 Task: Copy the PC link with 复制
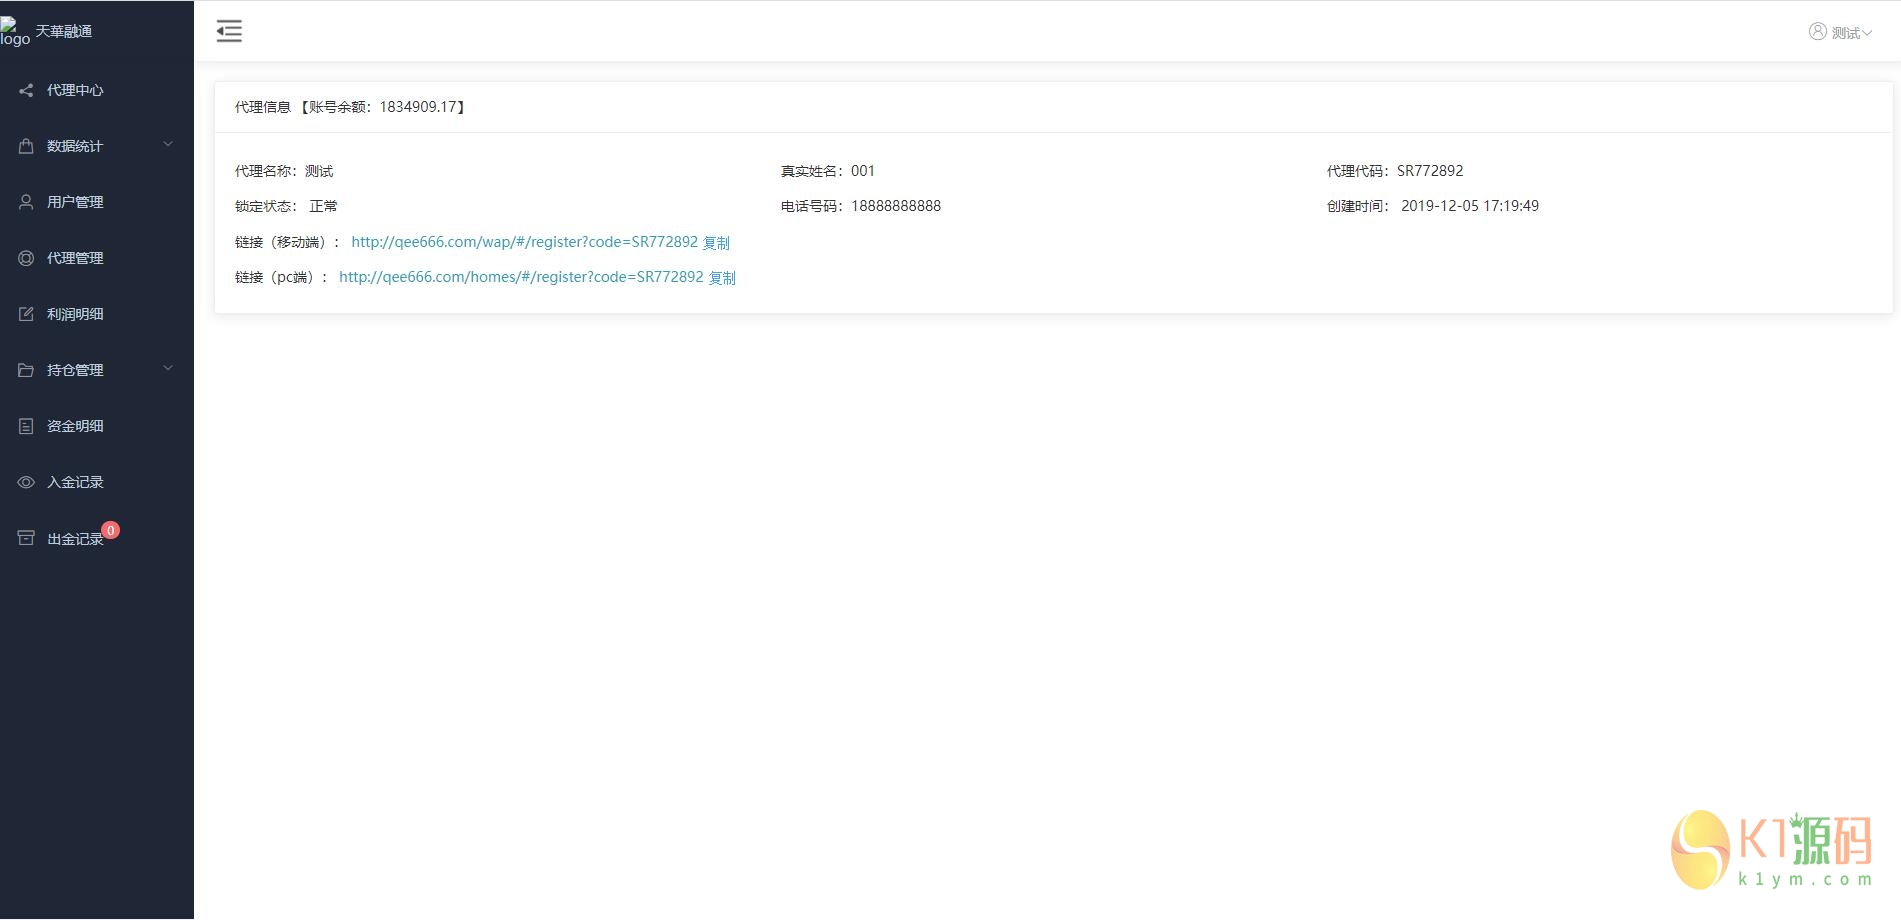(722, 278)
